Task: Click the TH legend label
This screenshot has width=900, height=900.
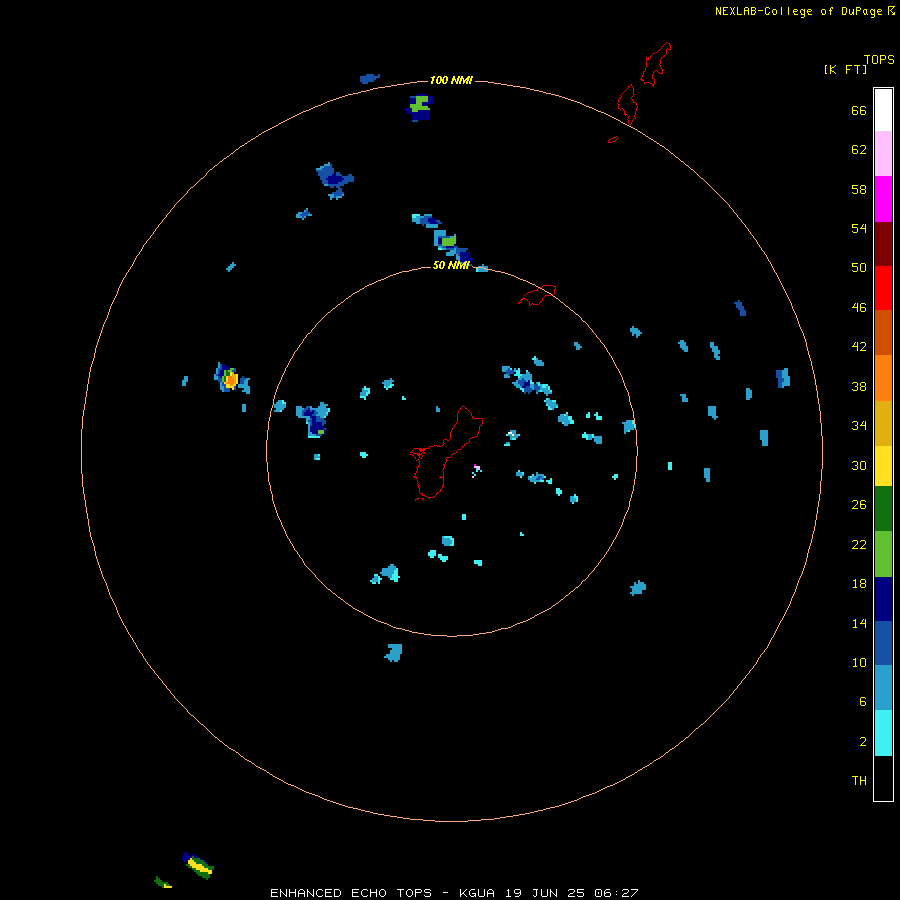Action: pyautogui.click(x=859, y=781)
